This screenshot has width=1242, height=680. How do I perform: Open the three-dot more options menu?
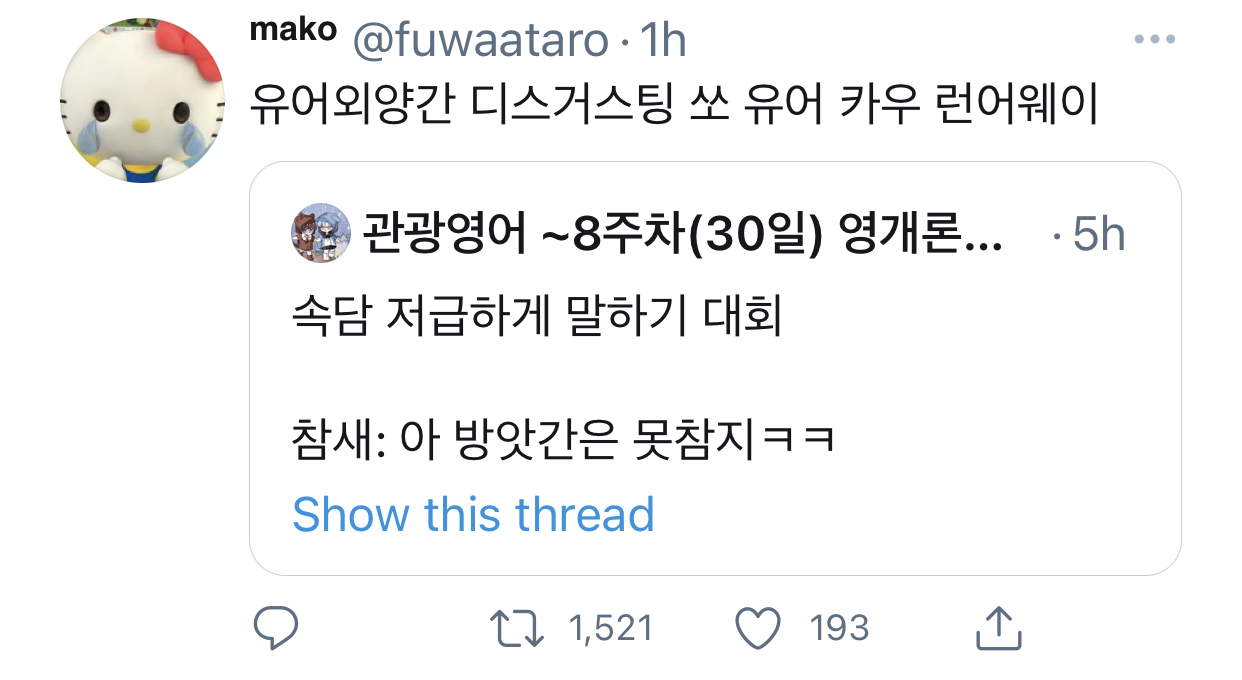[1153, 40]
